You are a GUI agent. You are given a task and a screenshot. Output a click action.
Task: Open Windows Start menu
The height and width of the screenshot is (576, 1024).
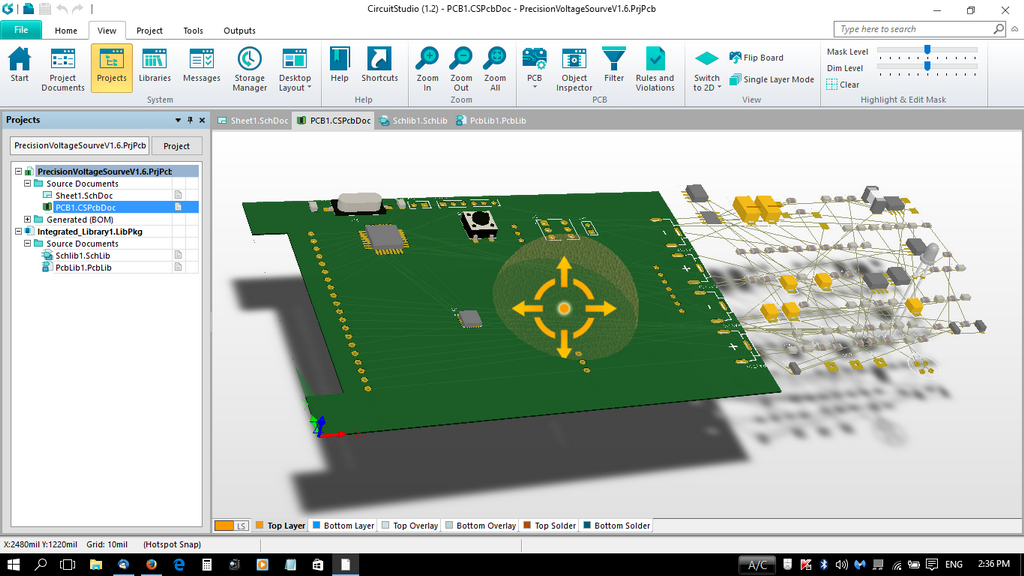[13, 564]
